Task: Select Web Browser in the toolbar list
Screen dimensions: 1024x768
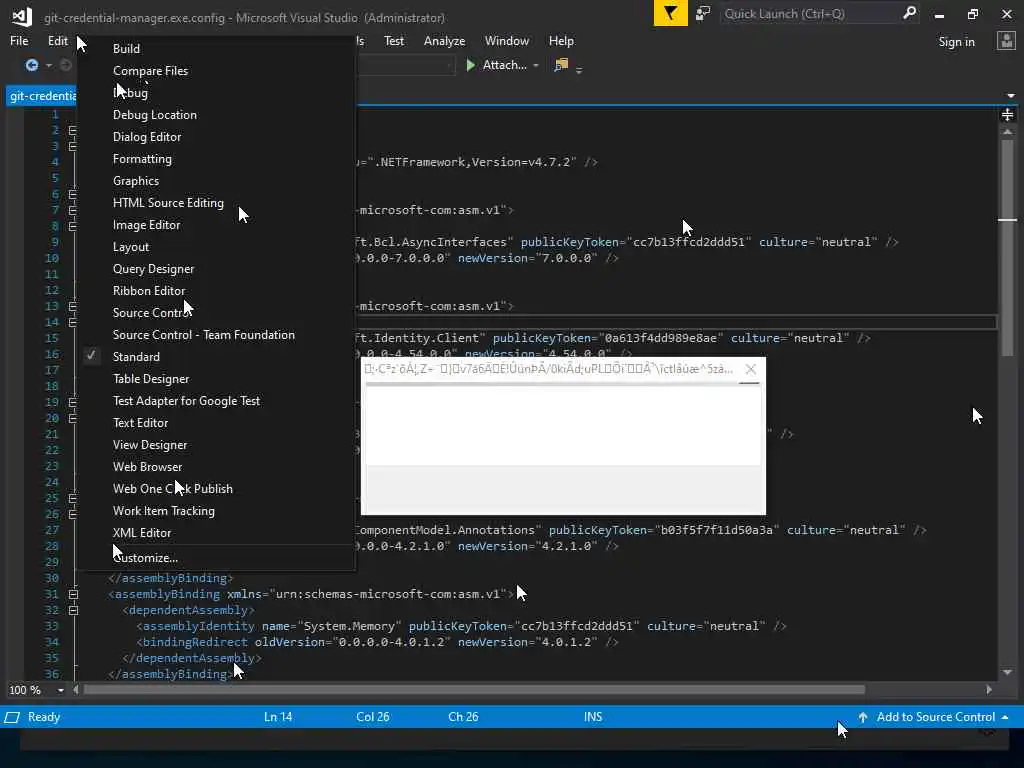Action: pos(217,467)
